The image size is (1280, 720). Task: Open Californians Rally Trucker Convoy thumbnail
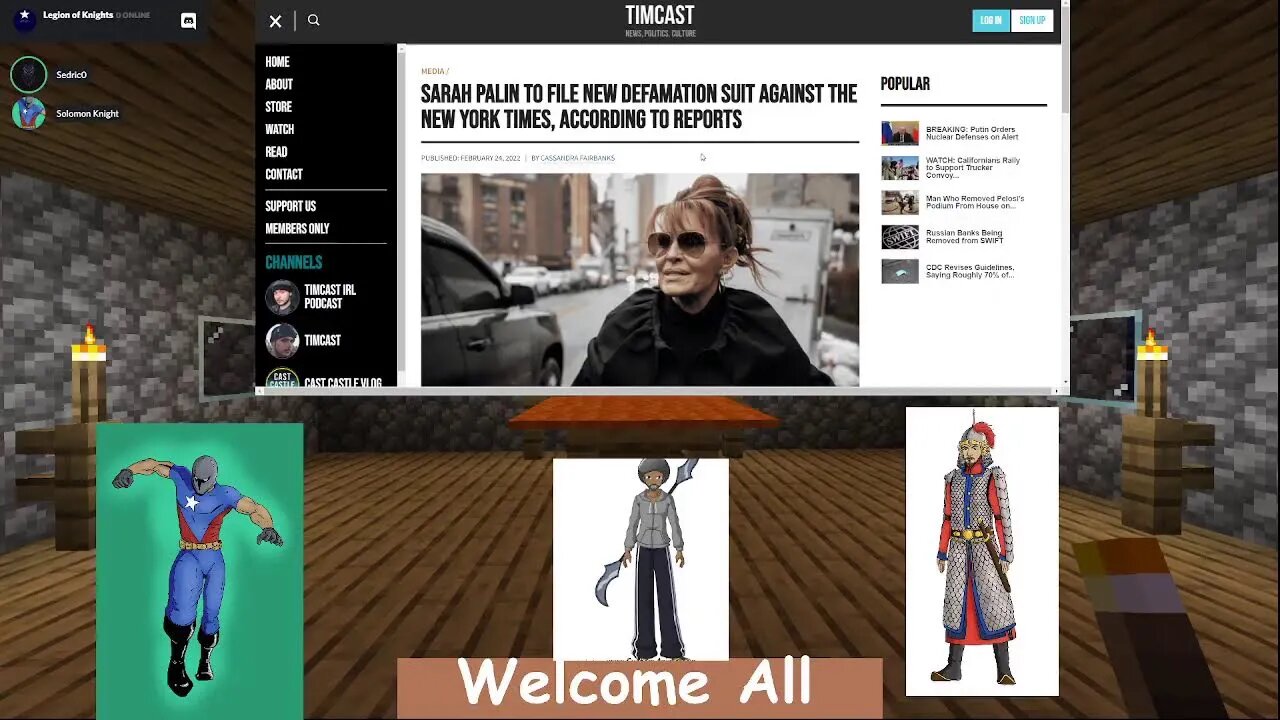coord(899,168)
